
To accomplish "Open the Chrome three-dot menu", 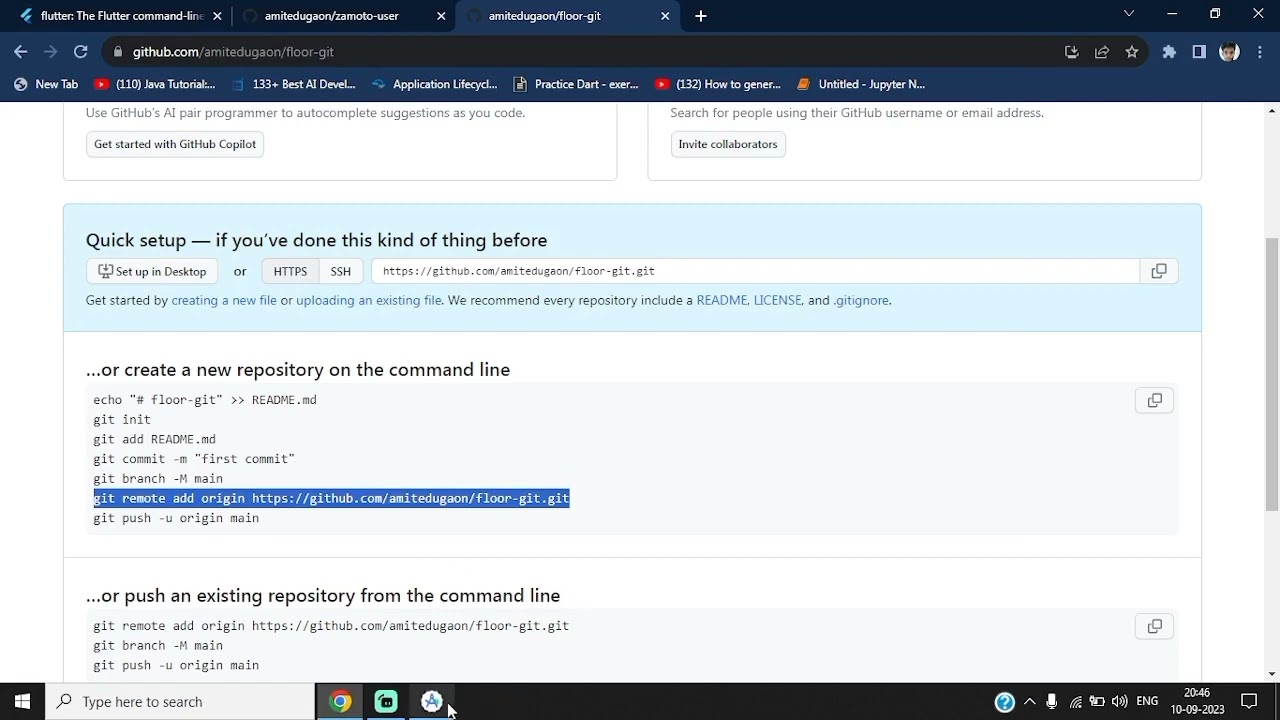I will click(1258, 52).
